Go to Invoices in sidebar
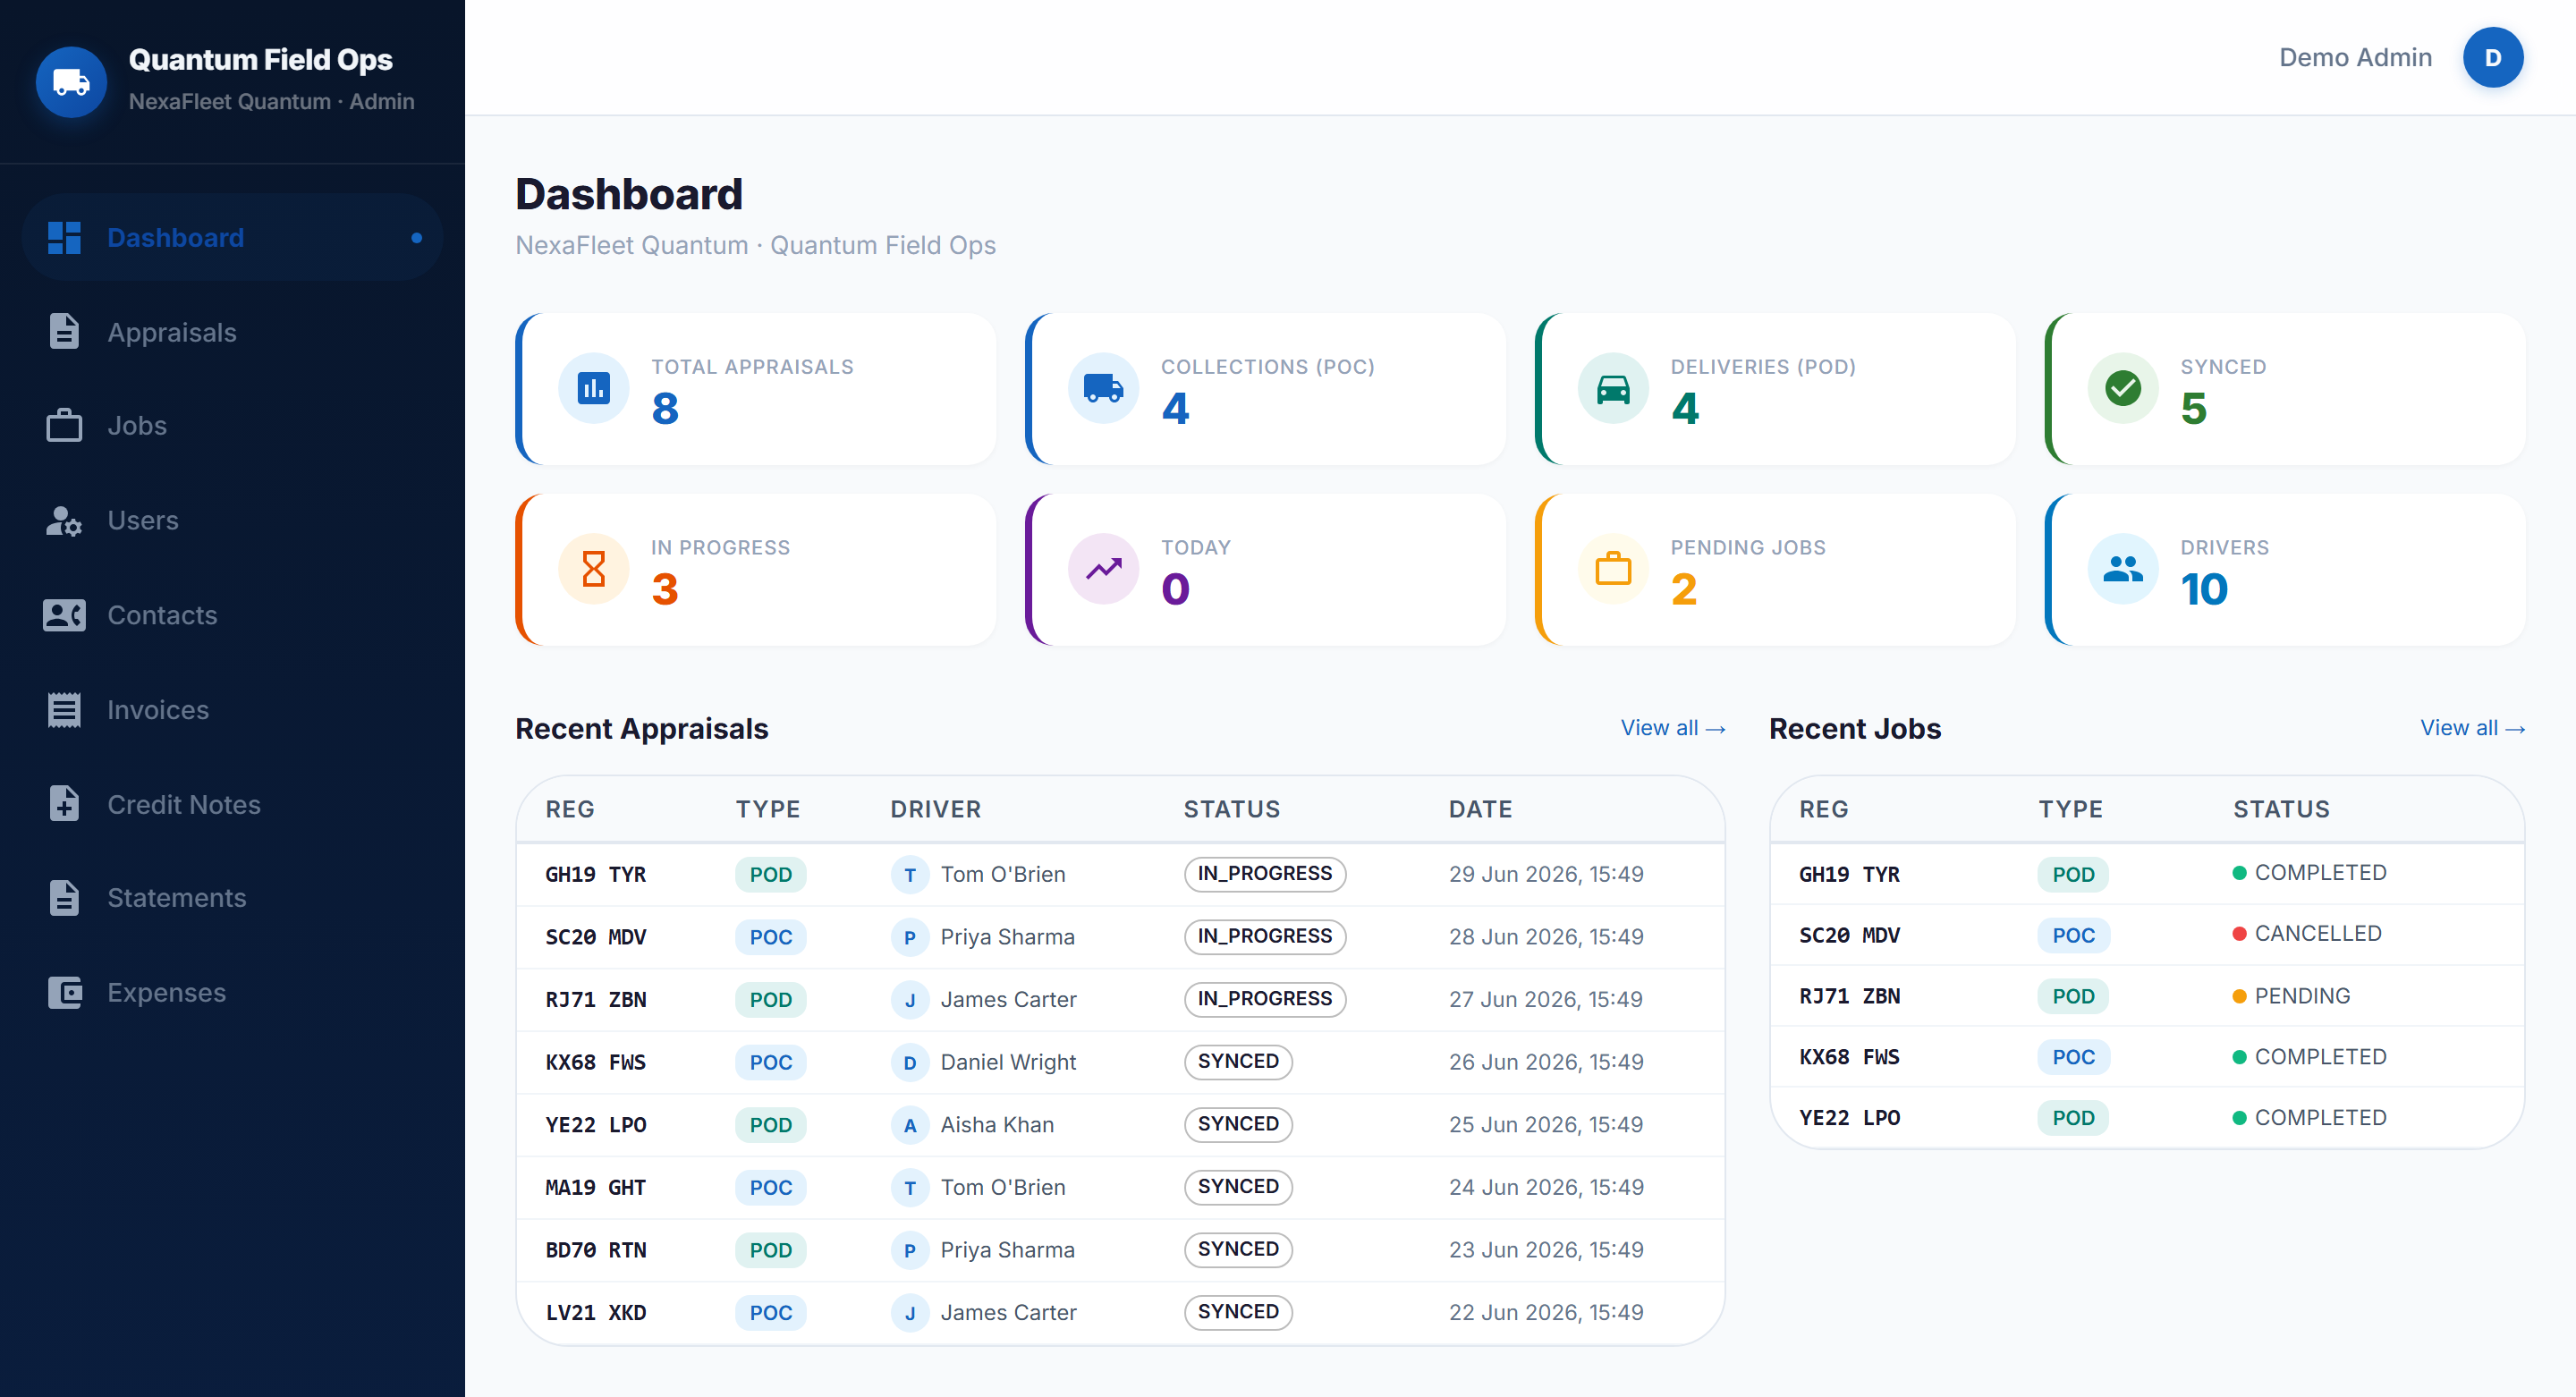Viewport: 2576px width, 1397px height. [x=232, y=710]
